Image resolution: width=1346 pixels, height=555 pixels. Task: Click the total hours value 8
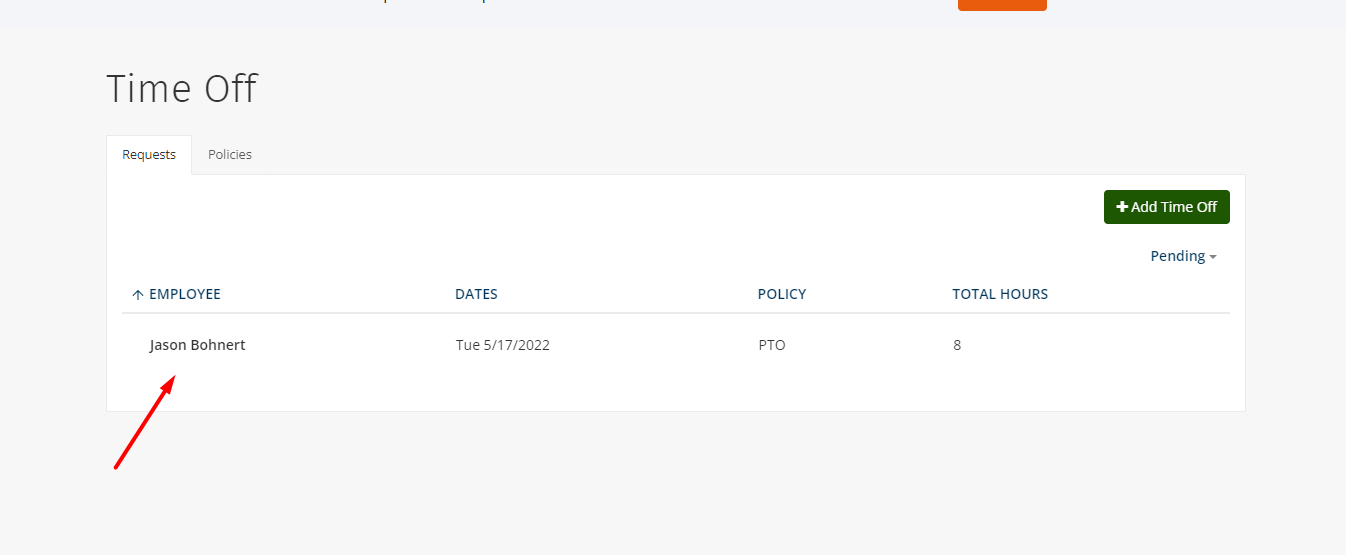(957, 345)
